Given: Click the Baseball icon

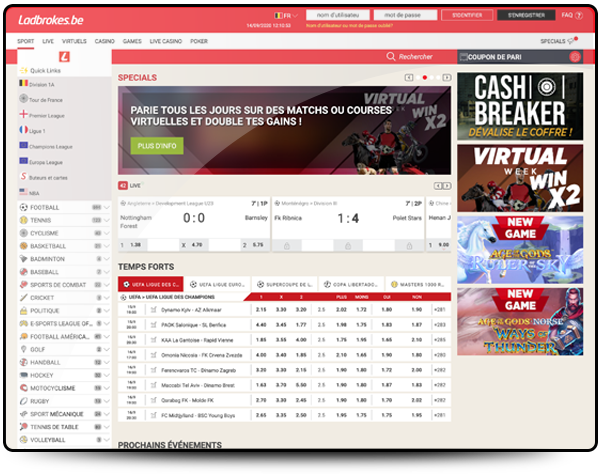Looking at the screenshot, I should 24,272.
